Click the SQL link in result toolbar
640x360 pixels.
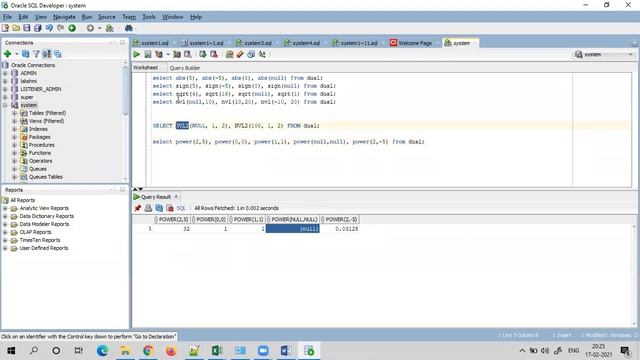click(181, 208)
